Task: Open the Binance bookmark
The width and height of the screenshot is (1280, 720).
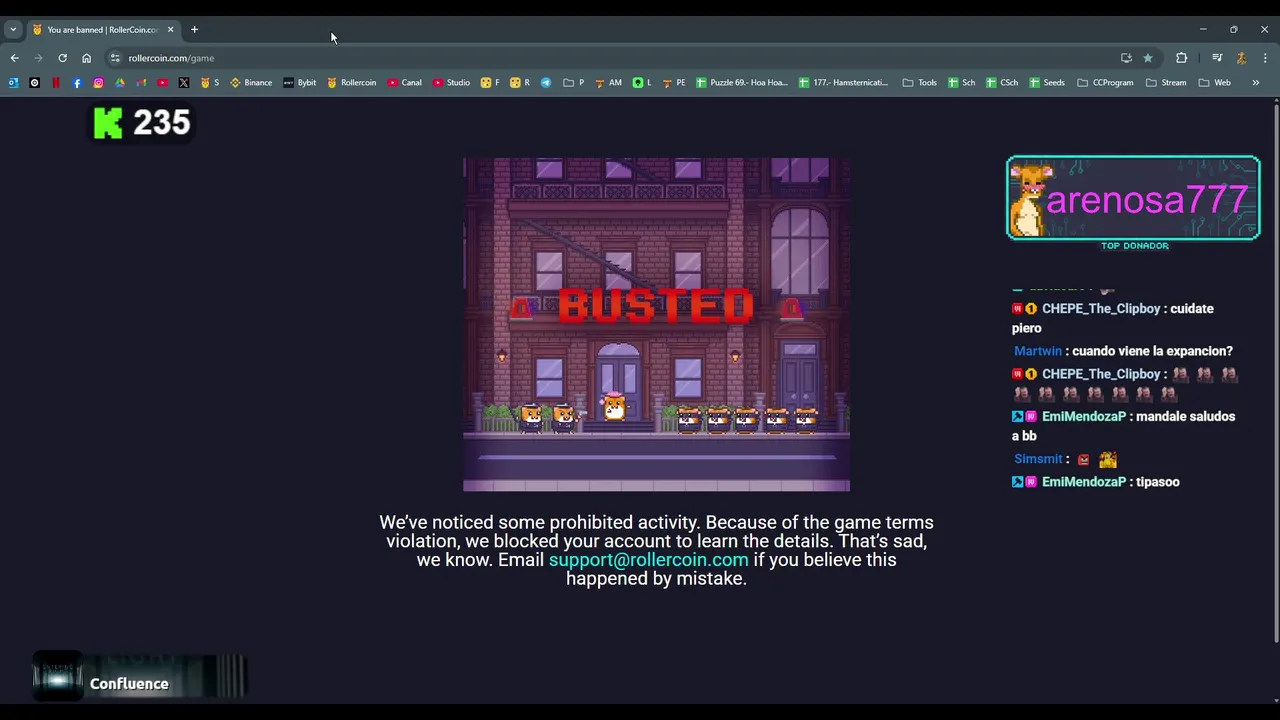Action: click(251, 83)
